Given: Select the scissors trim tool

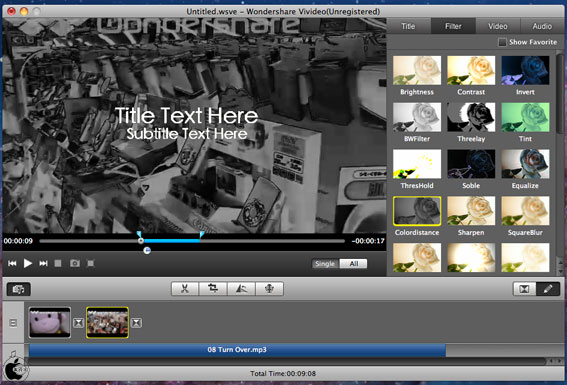Looking at the screenshot, I should (185, 289).
